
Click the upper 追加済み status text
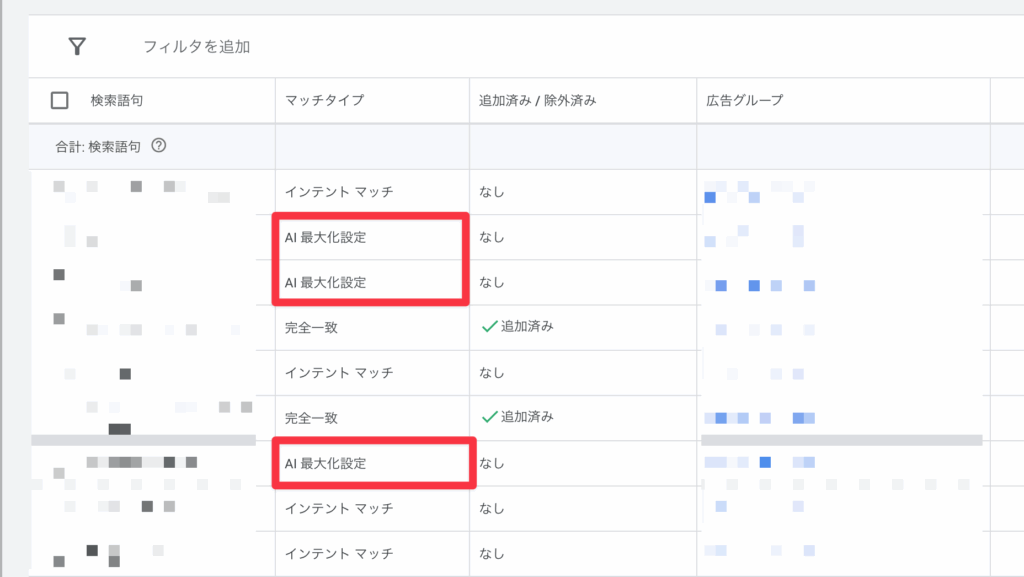(527, 326)
